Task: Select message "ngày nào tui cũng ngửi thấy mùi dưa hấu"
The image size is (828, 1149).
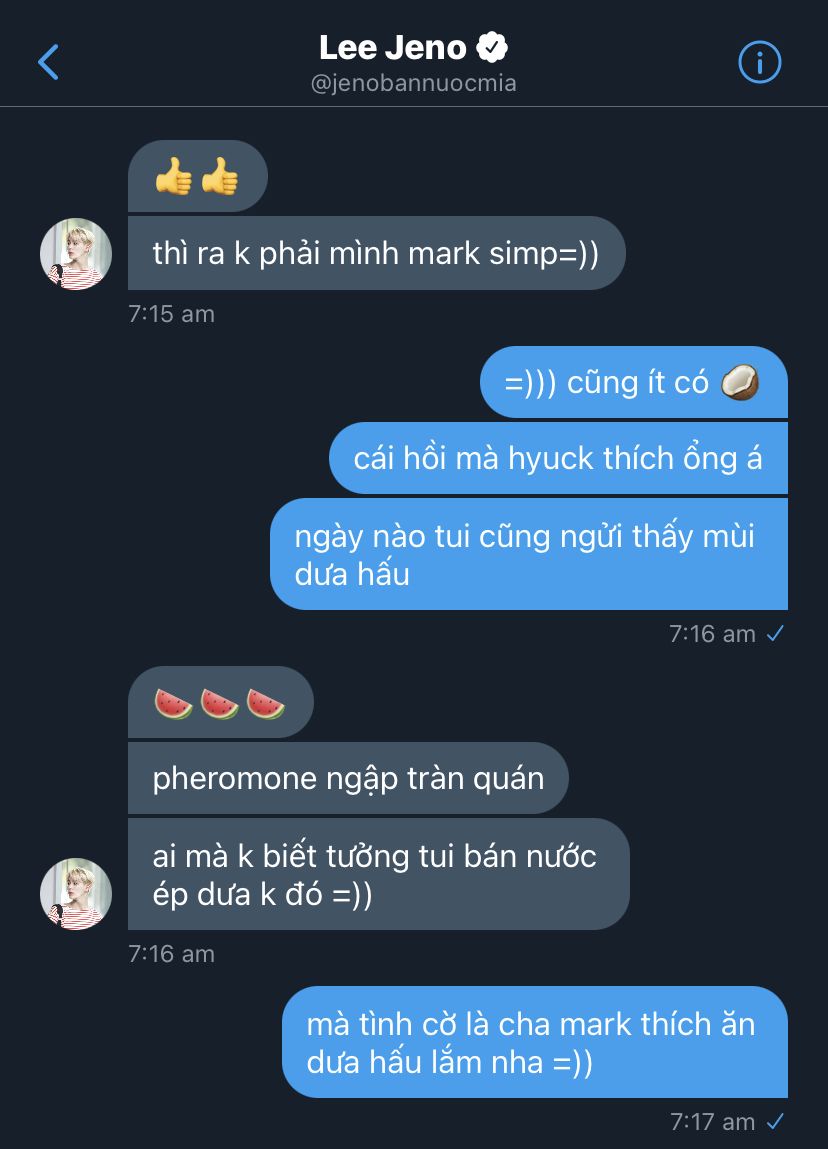Action: tap(529, 554)
